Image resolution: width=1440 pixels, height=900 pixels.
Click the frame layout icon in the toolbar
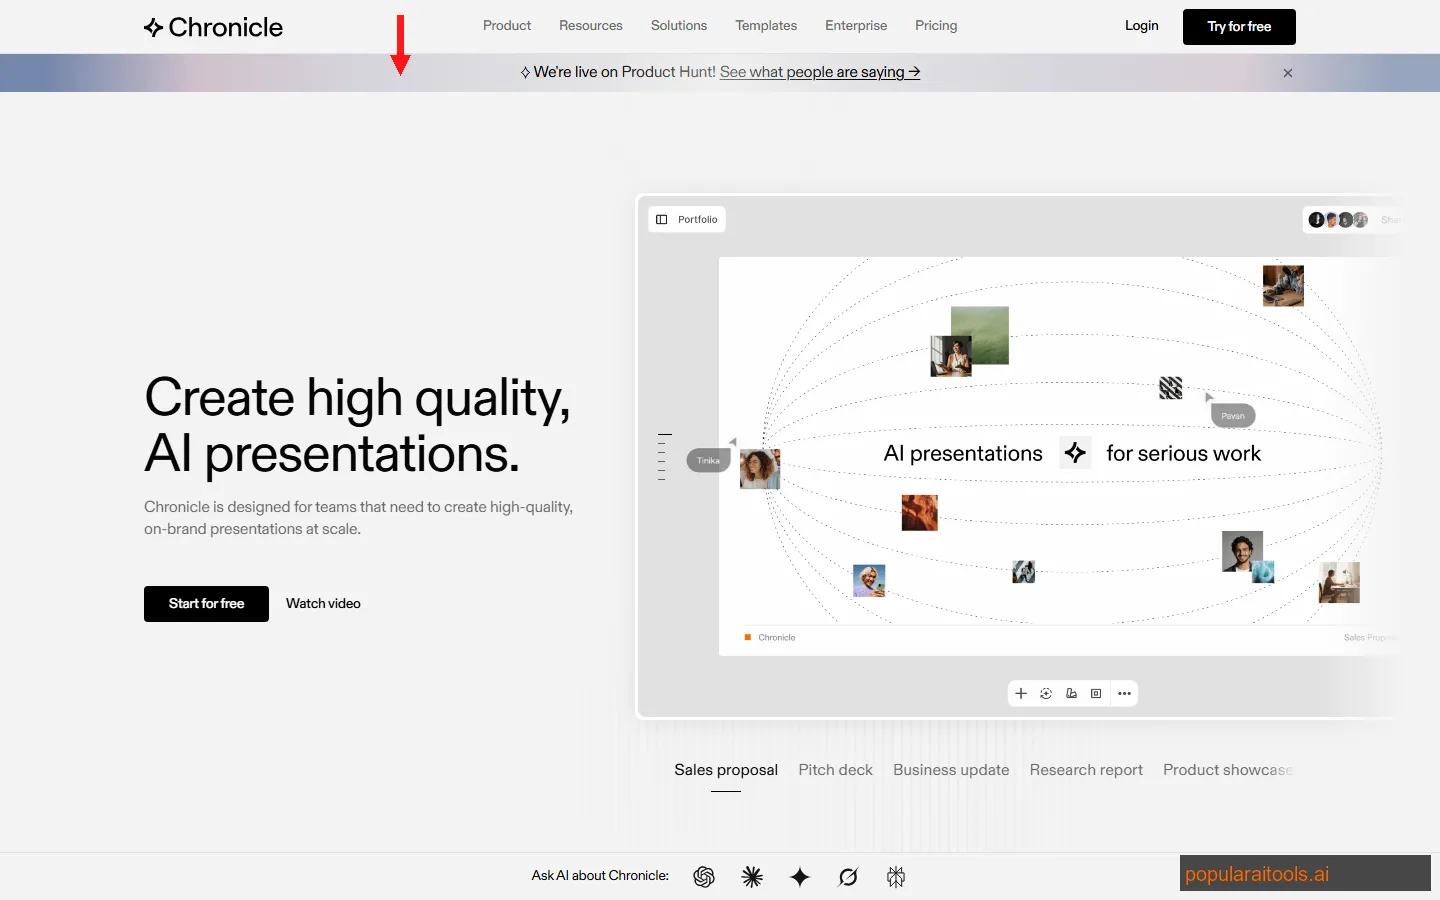coord(1096,693)
